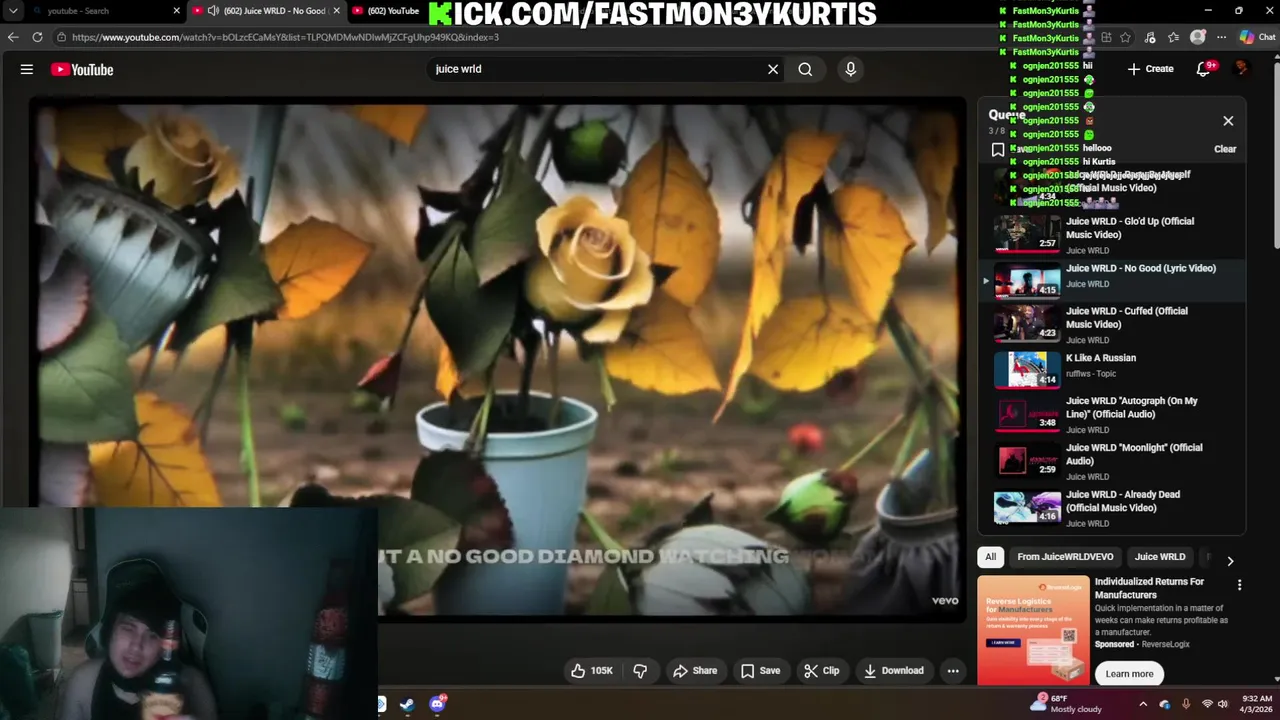Run search with the magnifier button
The width and height of the screenshot is (1280, 720).
(805, 69)
